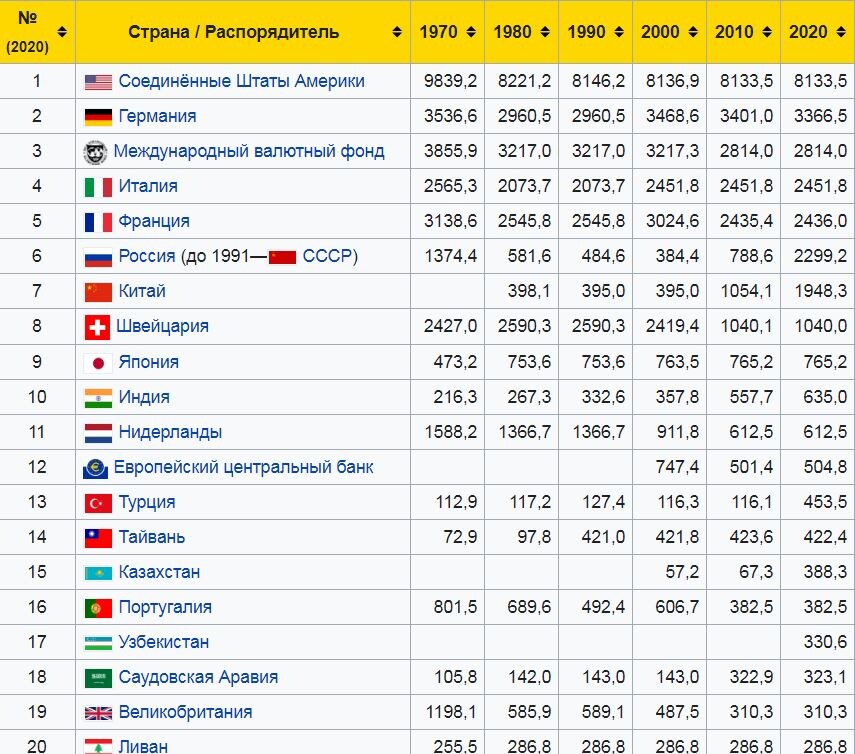
Task: Select the 747,4 value in ECB row
Action: [677, 467]
